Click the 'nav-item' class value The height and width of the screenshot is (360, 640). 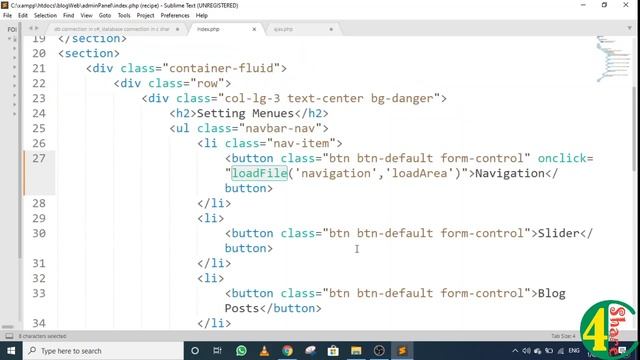(301, 144)
